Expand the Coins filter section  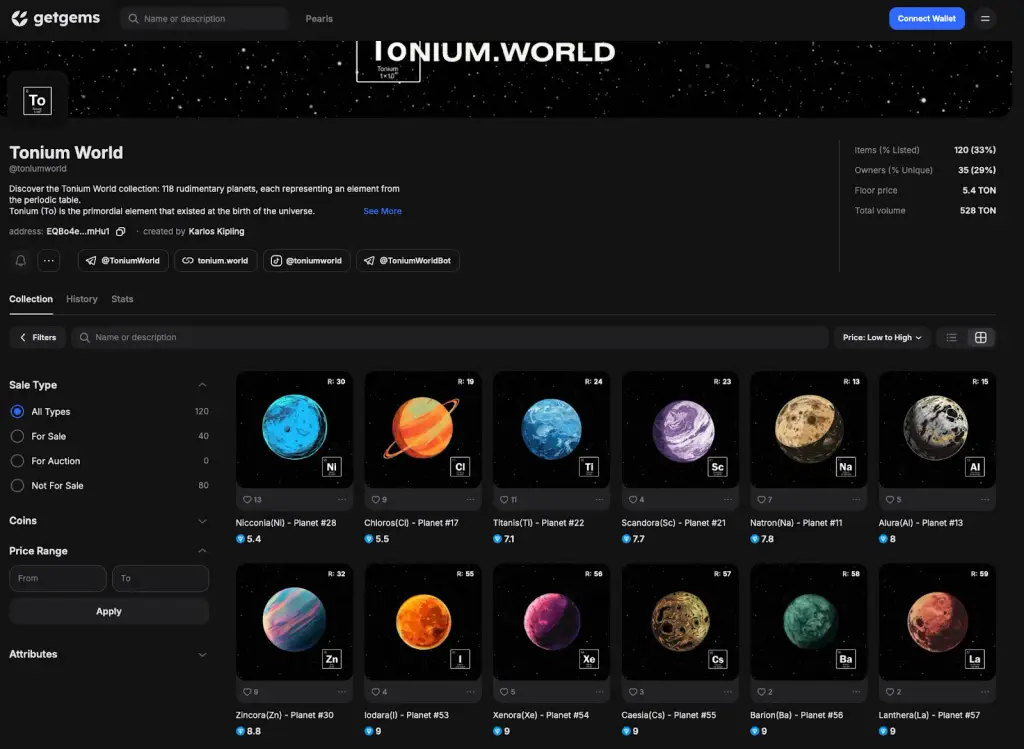coord(202,521)
